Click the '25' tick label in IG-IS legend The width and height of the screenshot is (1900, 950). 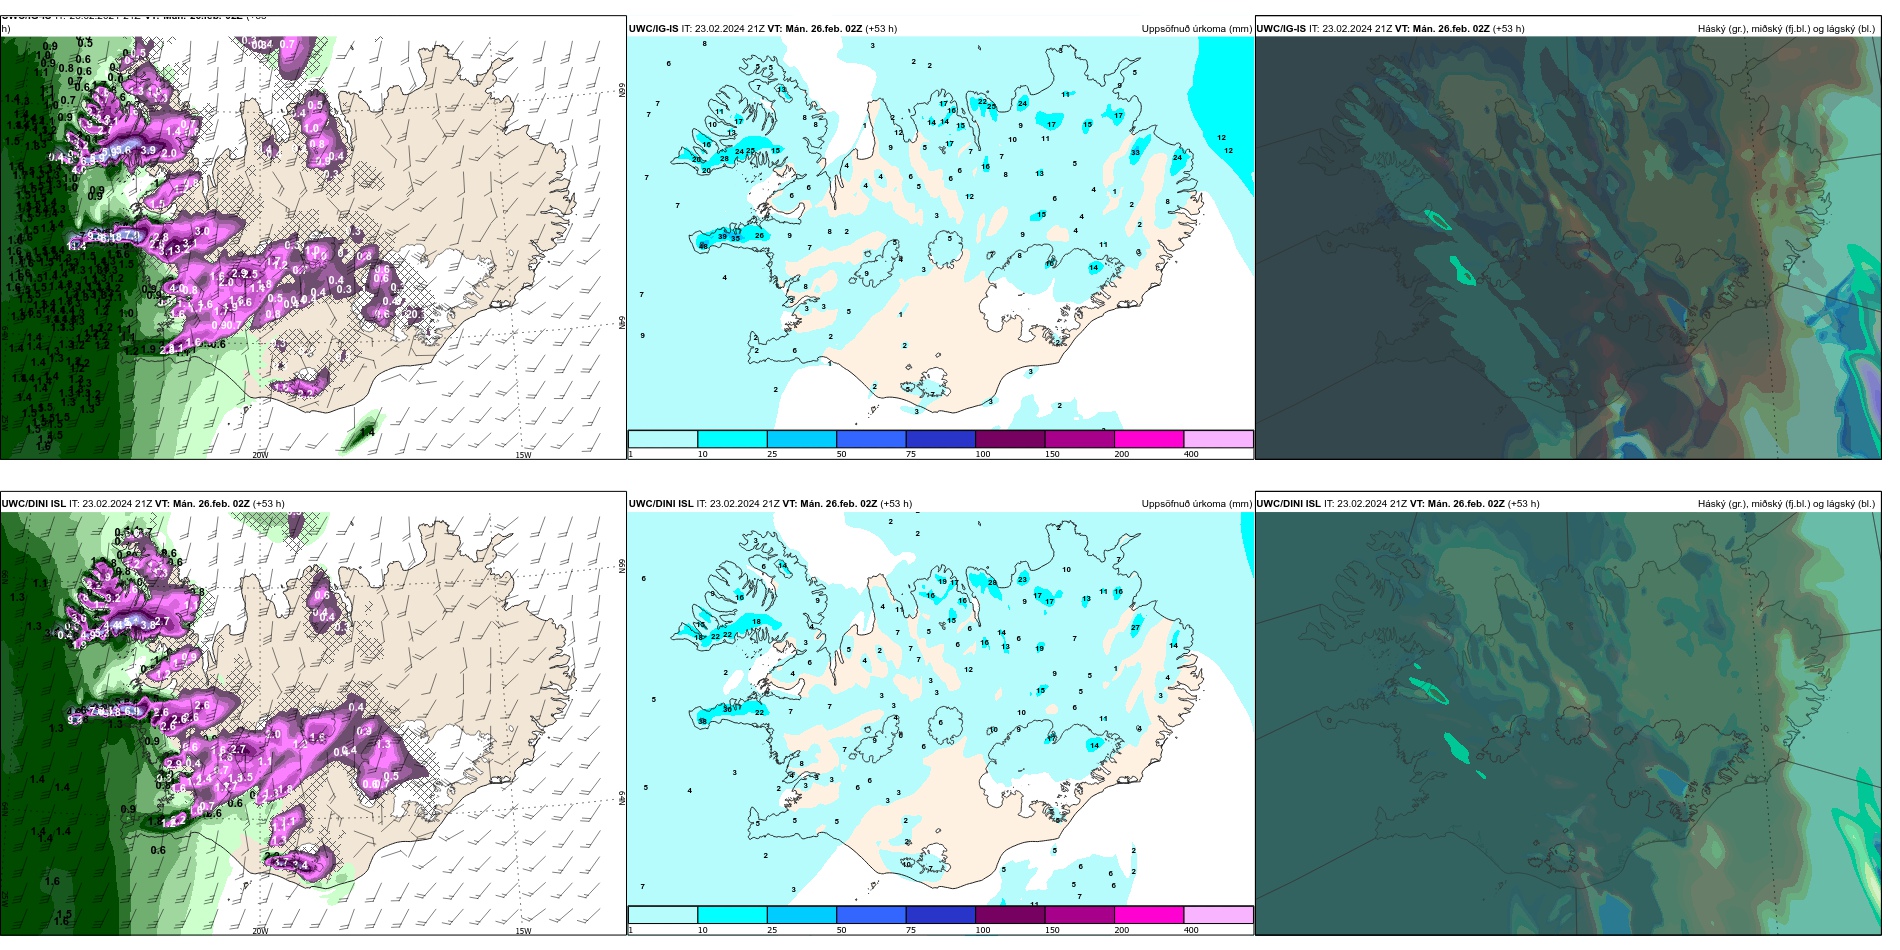[x=772, y=454]
